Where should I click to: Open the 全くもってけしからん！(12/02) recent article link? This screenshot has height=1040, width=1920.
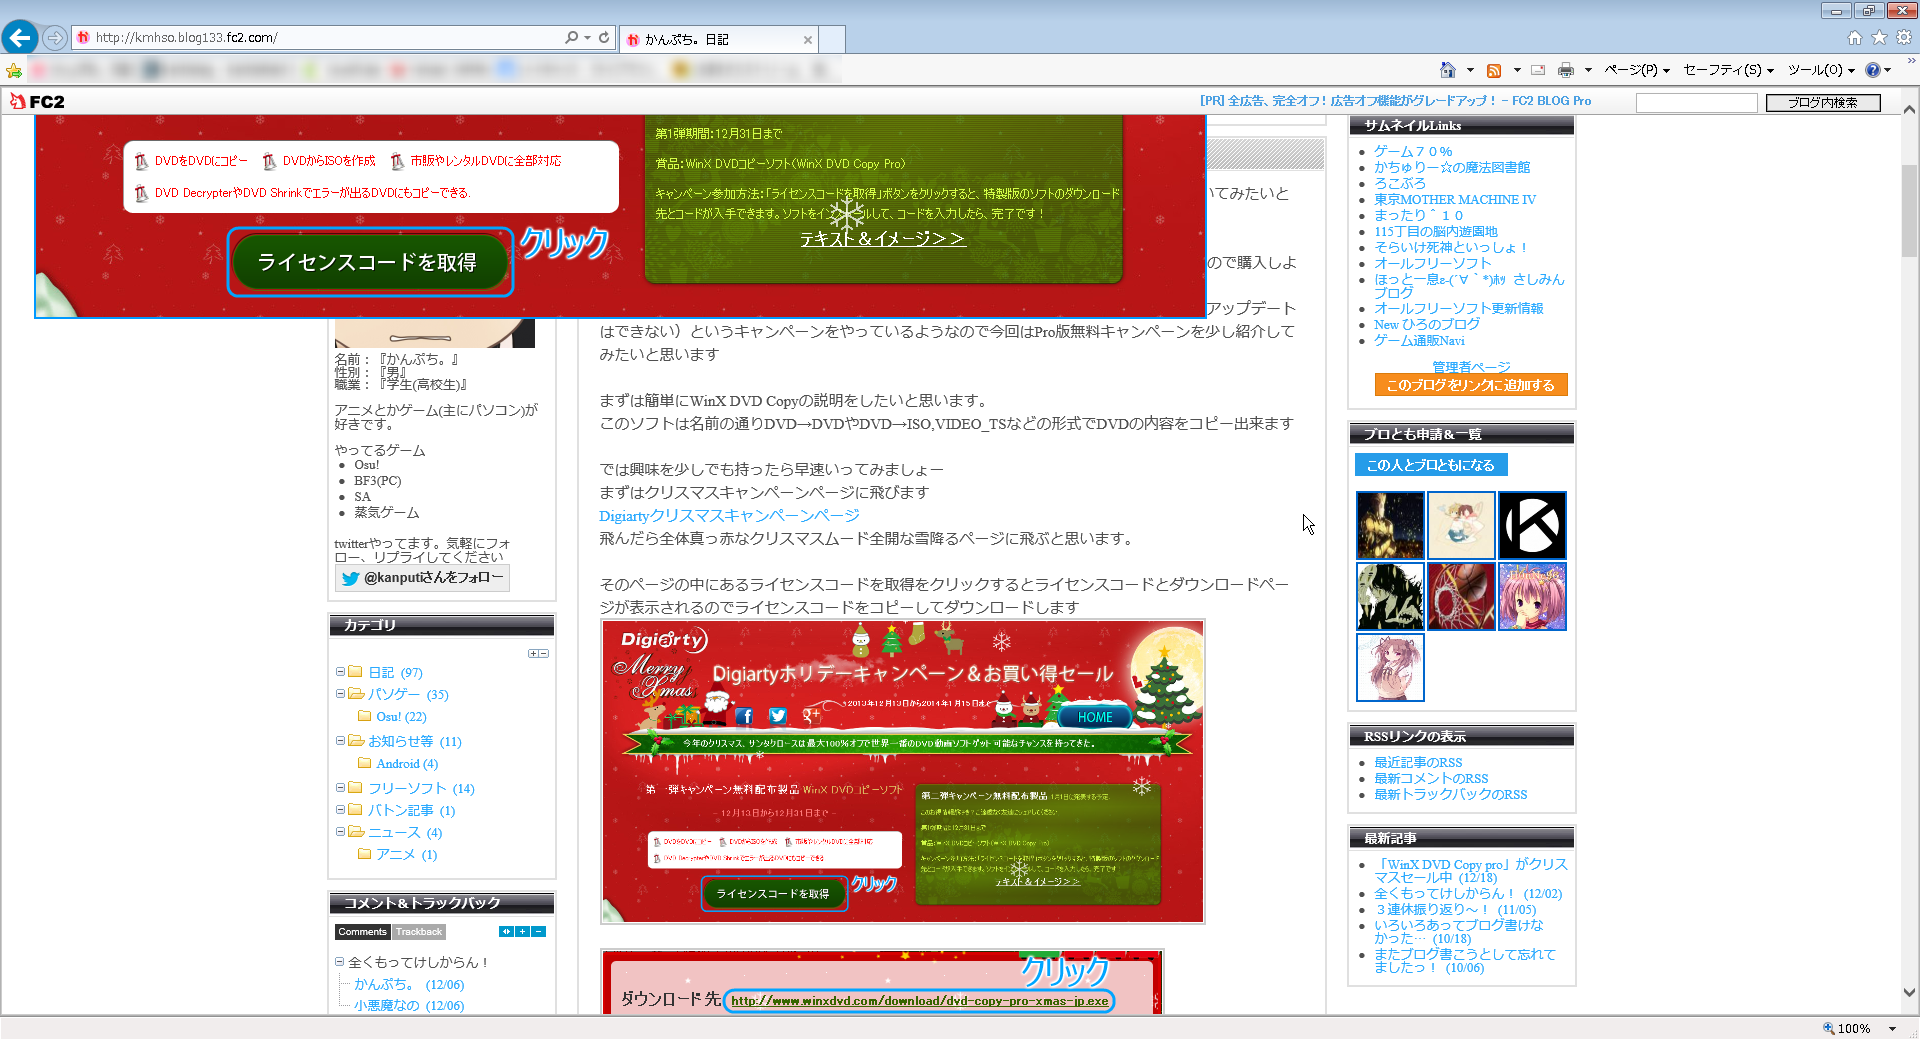(1467, 894)
